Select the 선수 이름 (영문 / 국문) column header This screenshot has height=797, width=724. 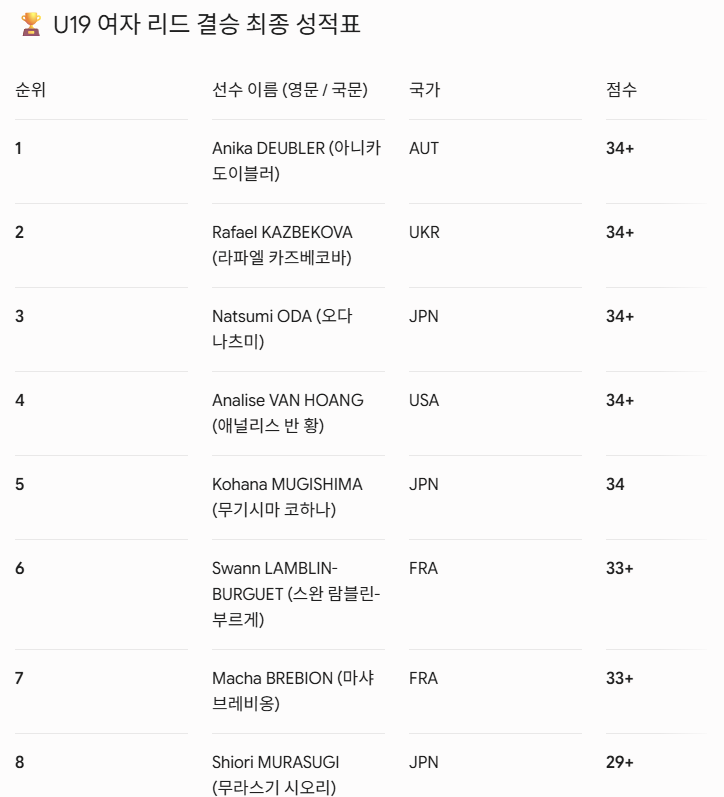coord(290,89)
